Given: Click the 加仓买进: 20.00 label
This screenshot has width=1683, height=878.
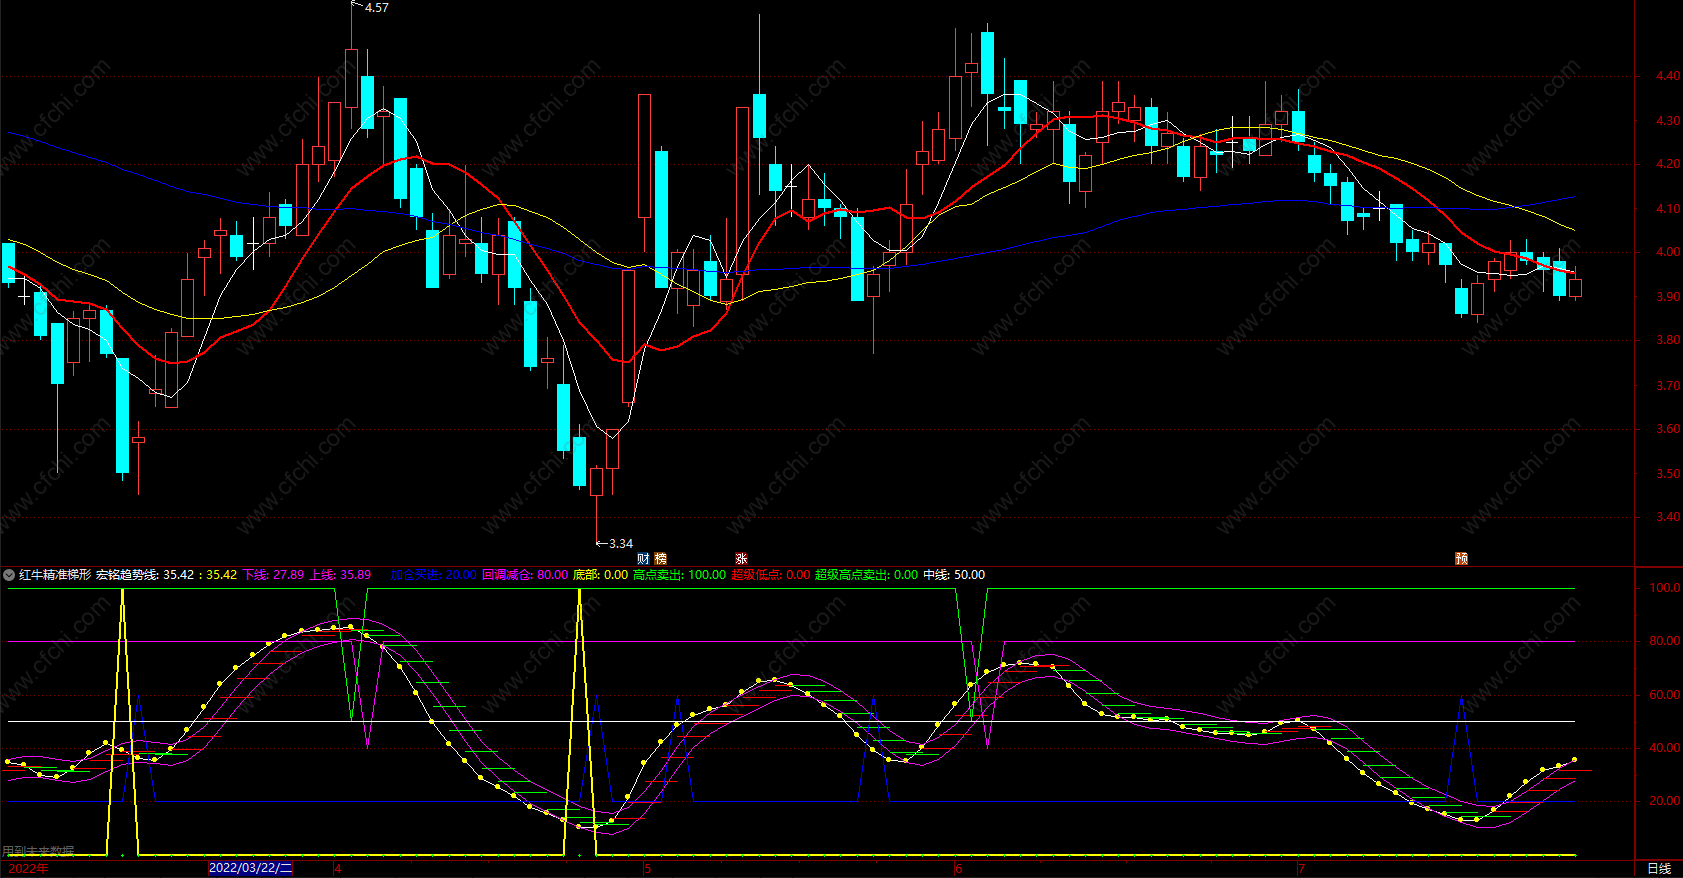Looking at the screenshot, I should (433, 575).
